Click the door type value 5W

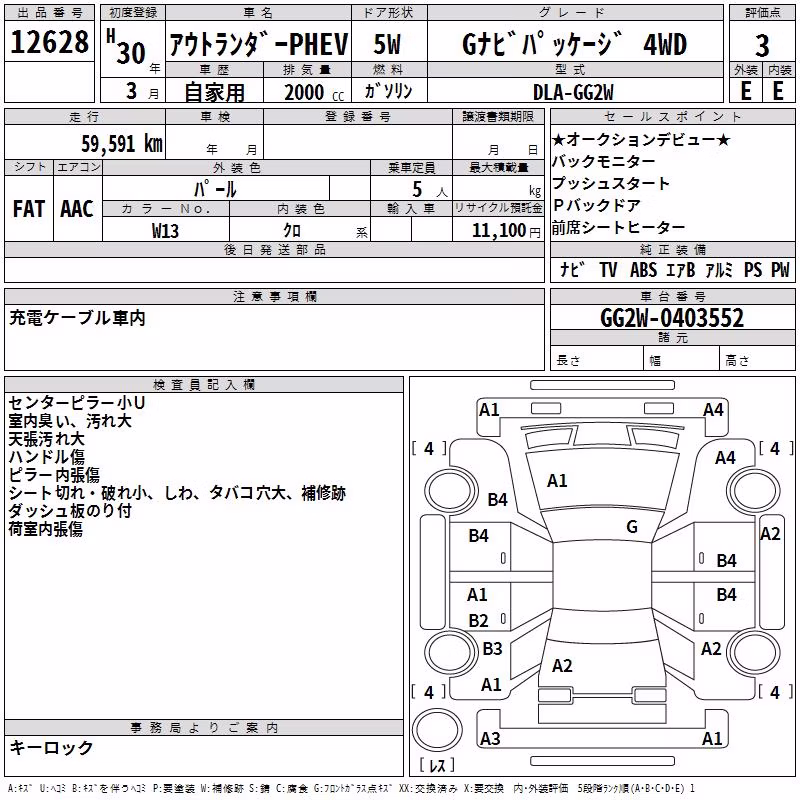(x=388, y=44)
